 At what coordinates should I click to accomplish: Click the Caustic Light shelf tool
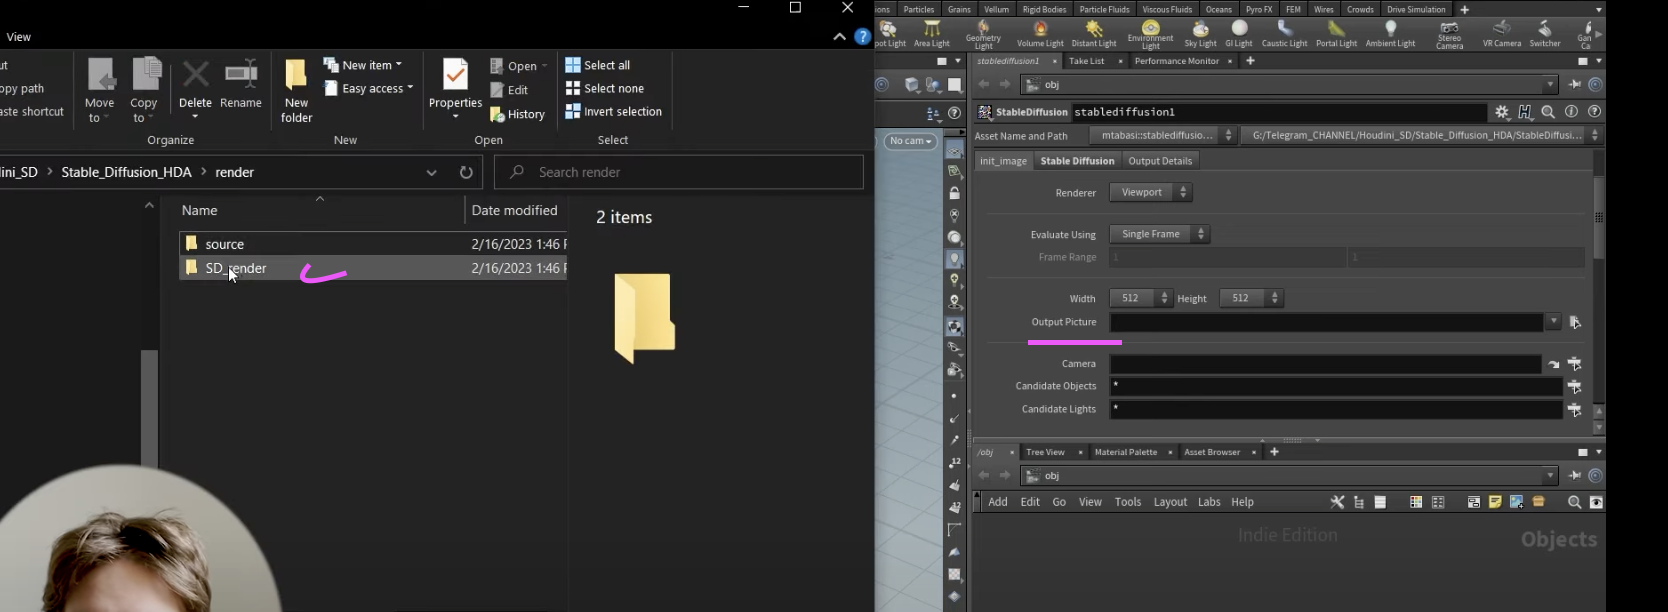coord(1284,33)
